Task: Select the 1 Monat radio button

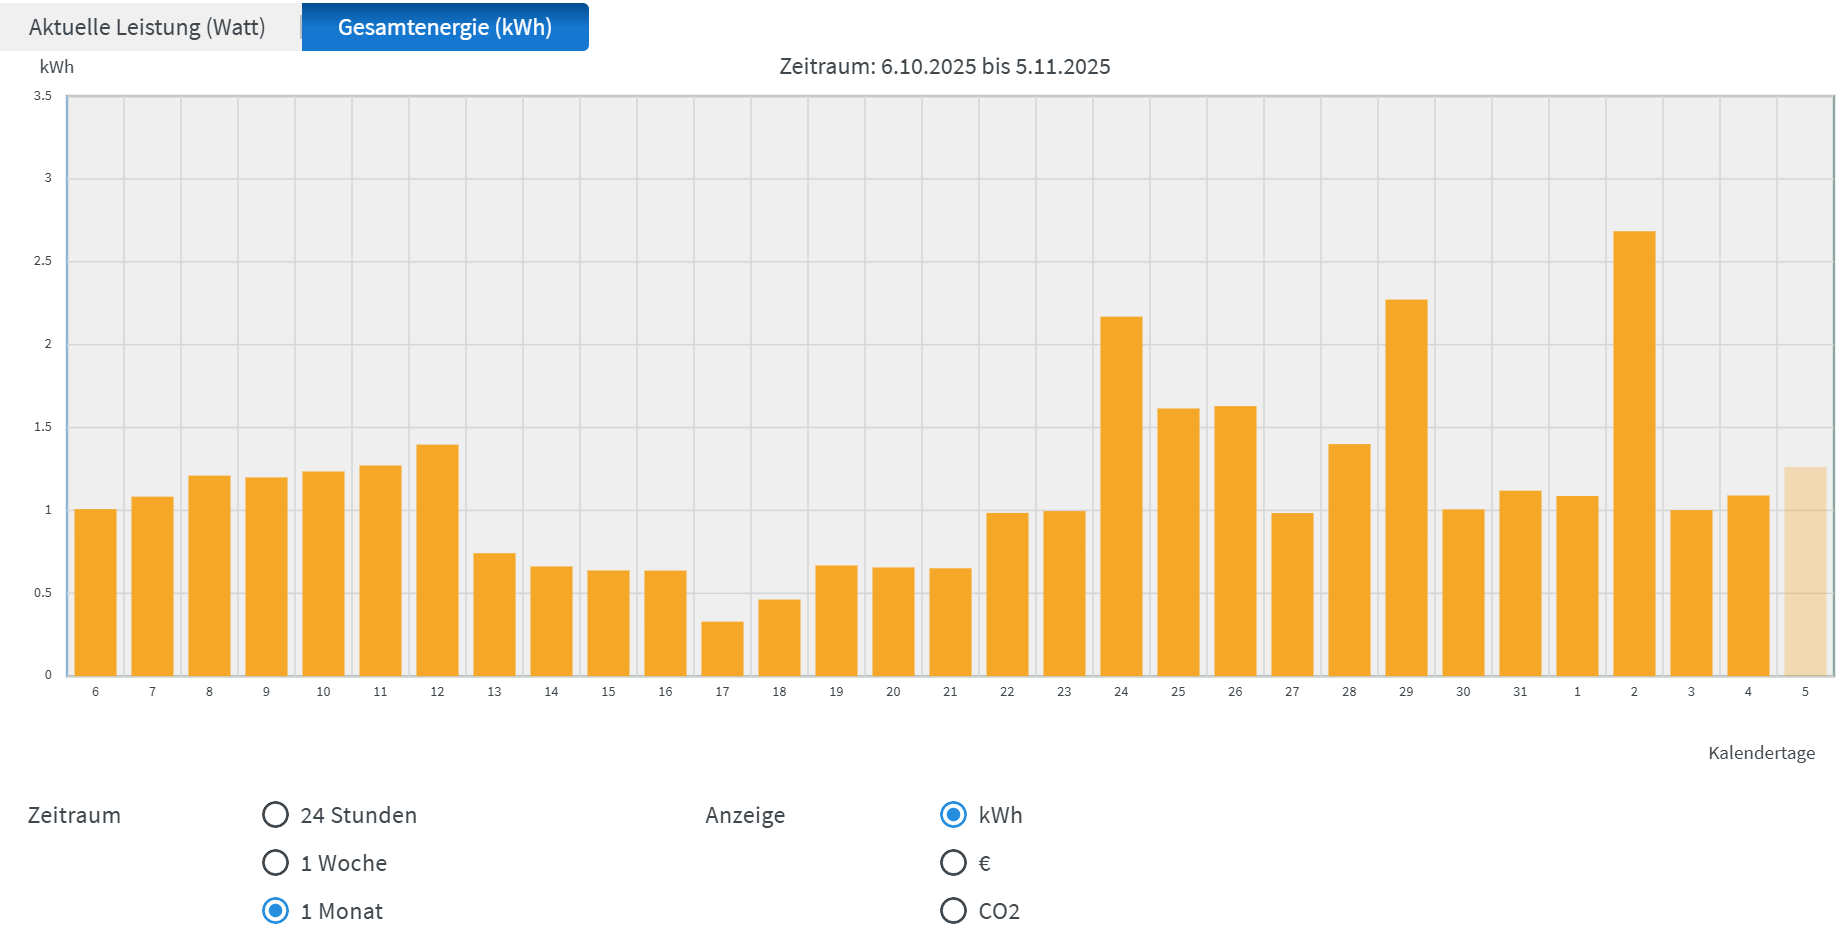Action: pos(276,911)
